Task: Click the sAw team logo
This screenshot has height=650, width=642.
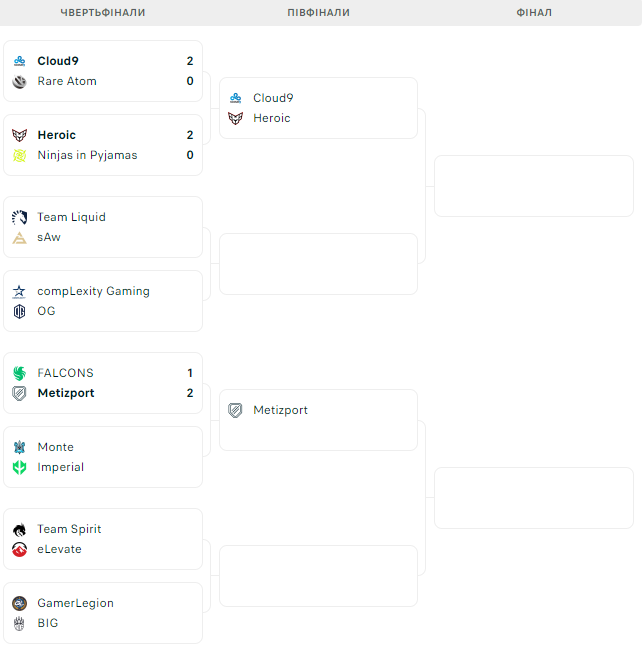Action: click(19, 237)
